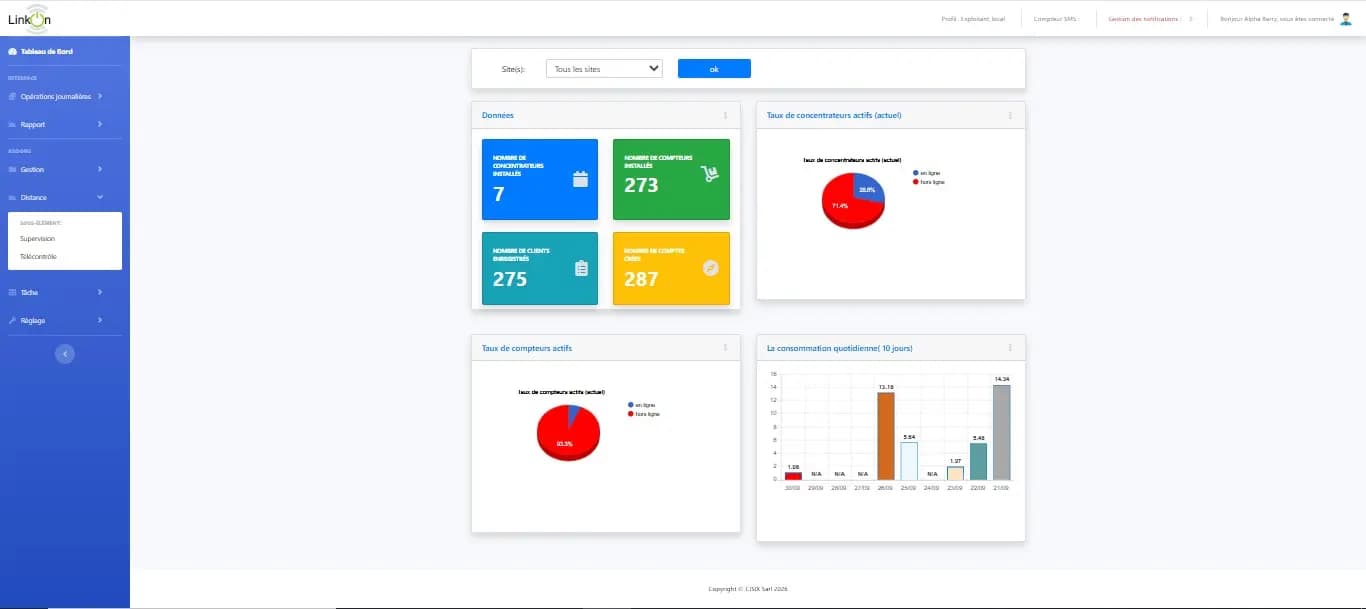Open the three-dot menu of Taux de compteurs actifs

(x=726, y=347)
